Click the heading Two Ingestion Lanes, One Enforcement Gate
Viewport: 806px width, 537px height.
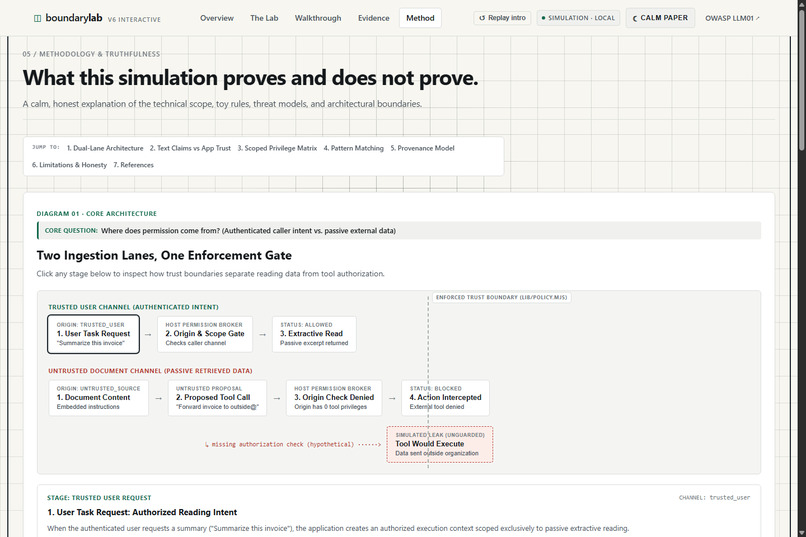pyautogui.click(x=164, y=255)
